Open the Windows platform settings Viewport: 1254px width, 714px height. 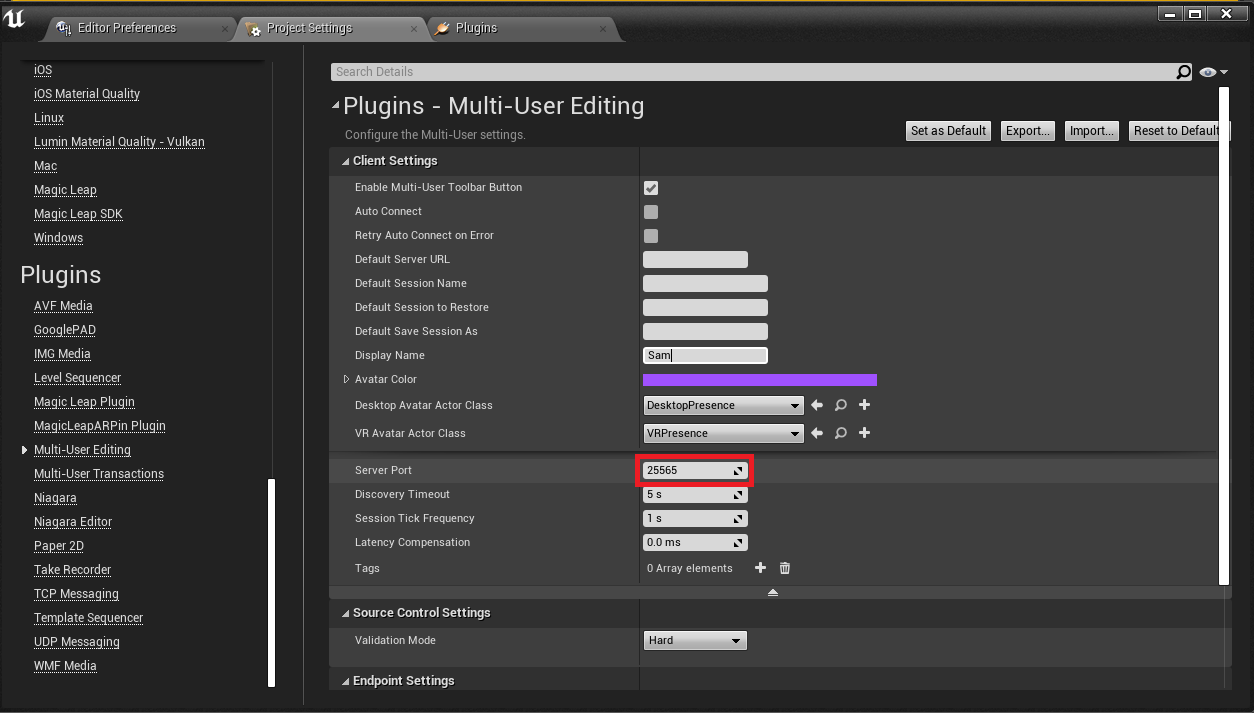[58, 238]
